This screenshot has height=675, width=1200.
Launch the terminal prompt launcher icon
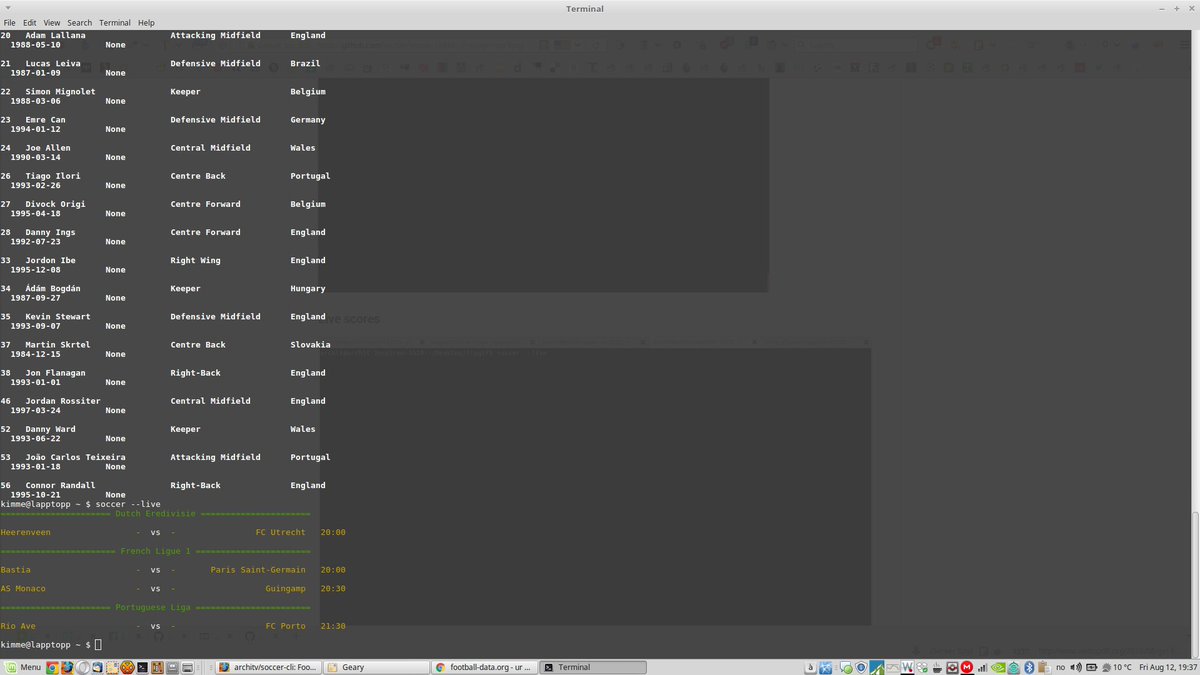[142, 667]
